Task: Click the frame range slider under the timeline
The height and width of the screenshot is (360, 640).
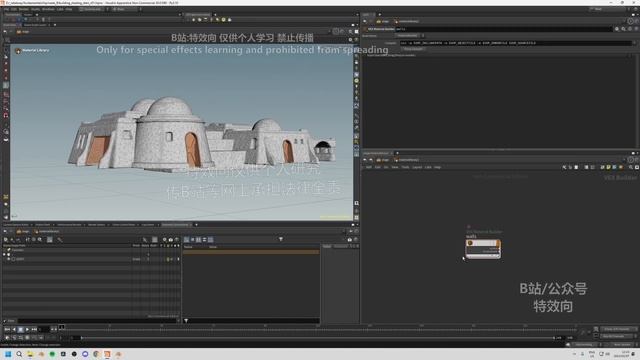Action: 318,338
